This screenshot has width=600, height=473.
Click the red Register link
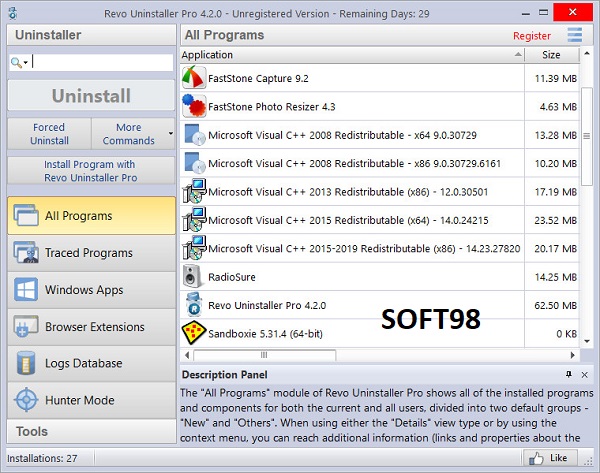tap(532, 36)
